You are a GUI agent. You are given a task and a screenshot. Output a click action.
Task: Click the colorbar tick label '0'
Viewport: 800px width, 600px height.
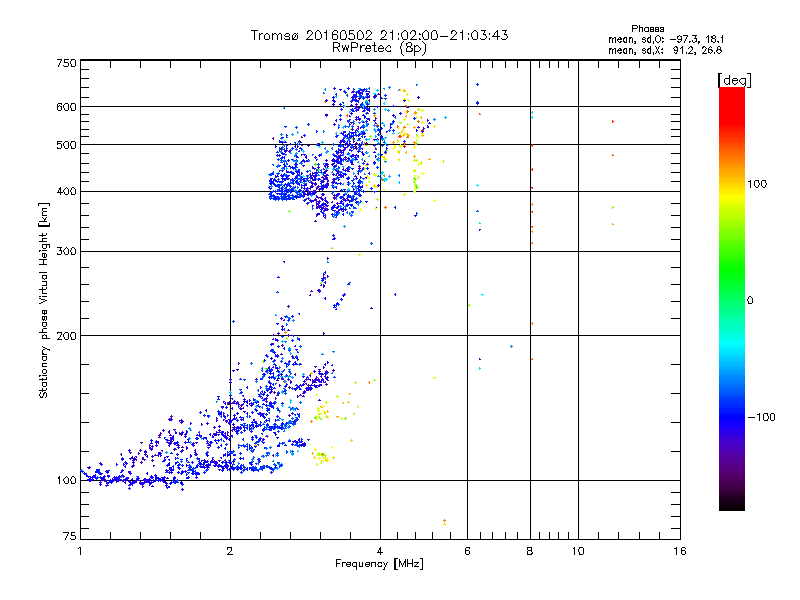(x=750, y=301)
